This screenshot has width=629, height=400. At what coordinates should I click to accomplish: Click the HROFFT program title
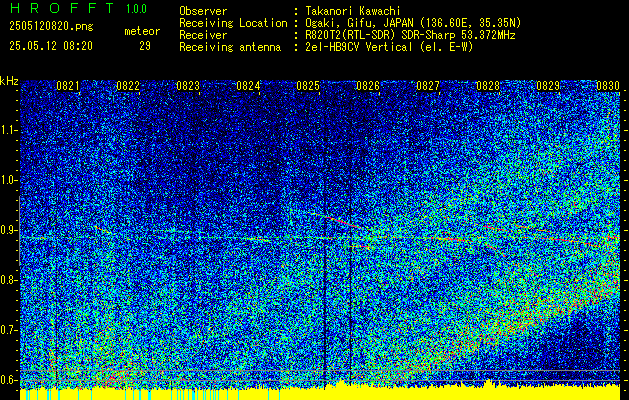click(x=62, y=8)
